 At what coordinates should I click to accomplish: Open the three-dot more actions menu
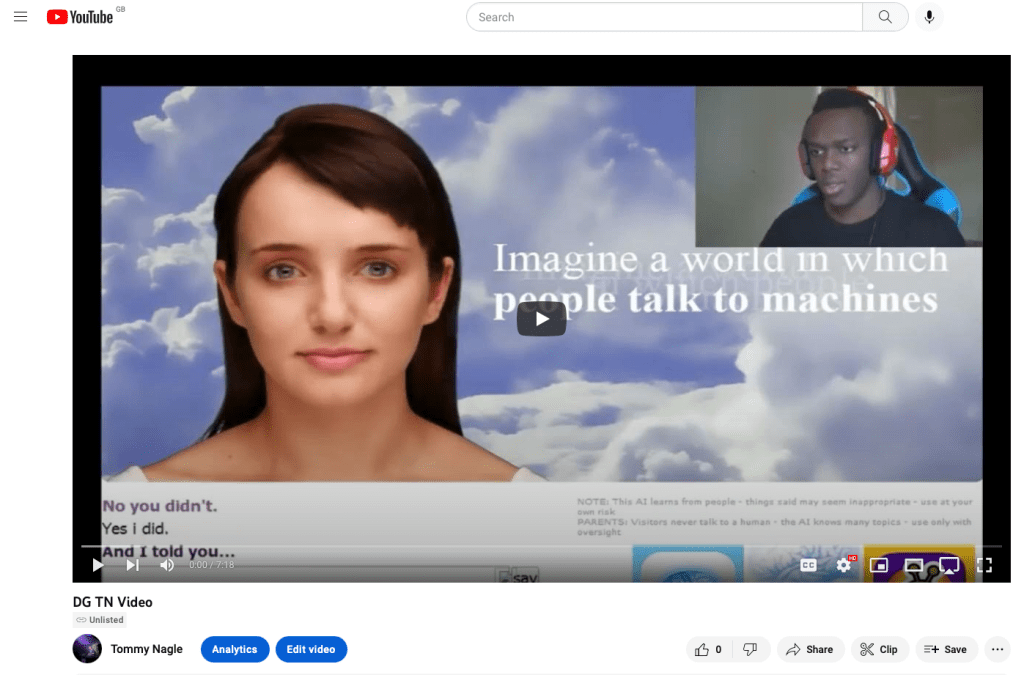[x=997, y=649]
